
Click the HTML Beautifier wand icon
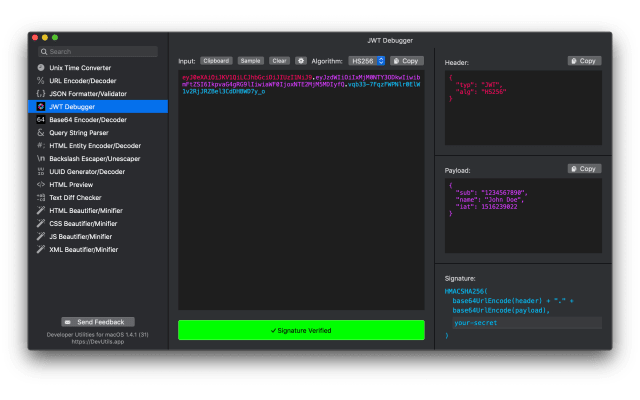coord(41,211)
